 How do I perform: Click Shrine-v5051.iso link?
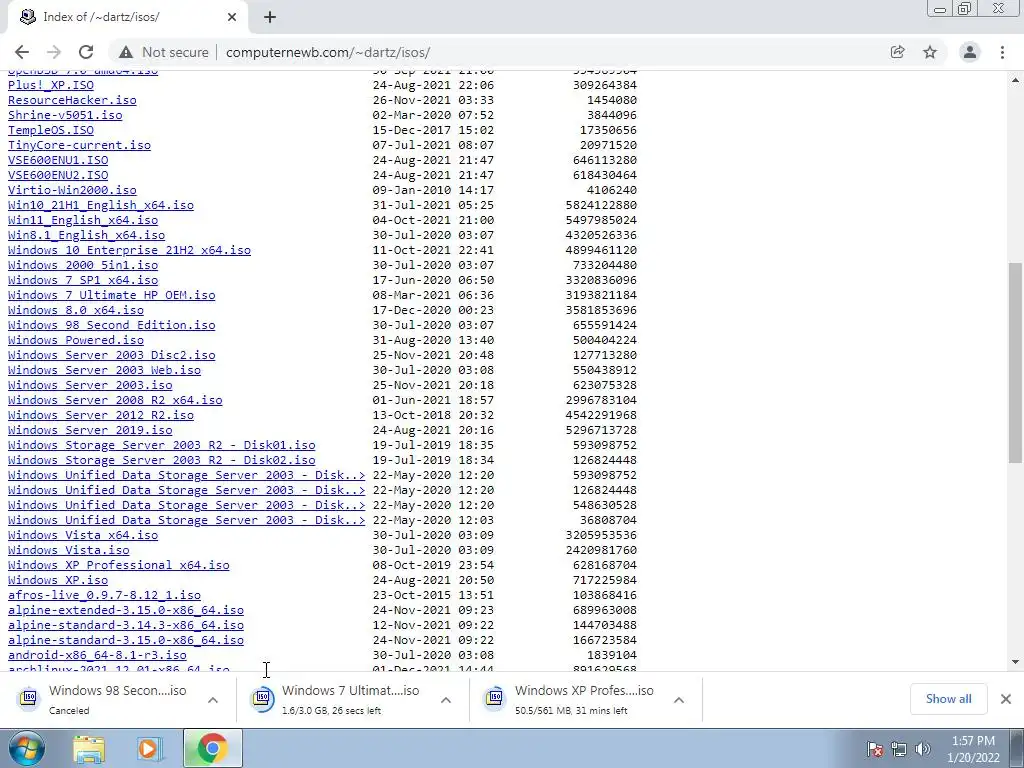(65, 115)
